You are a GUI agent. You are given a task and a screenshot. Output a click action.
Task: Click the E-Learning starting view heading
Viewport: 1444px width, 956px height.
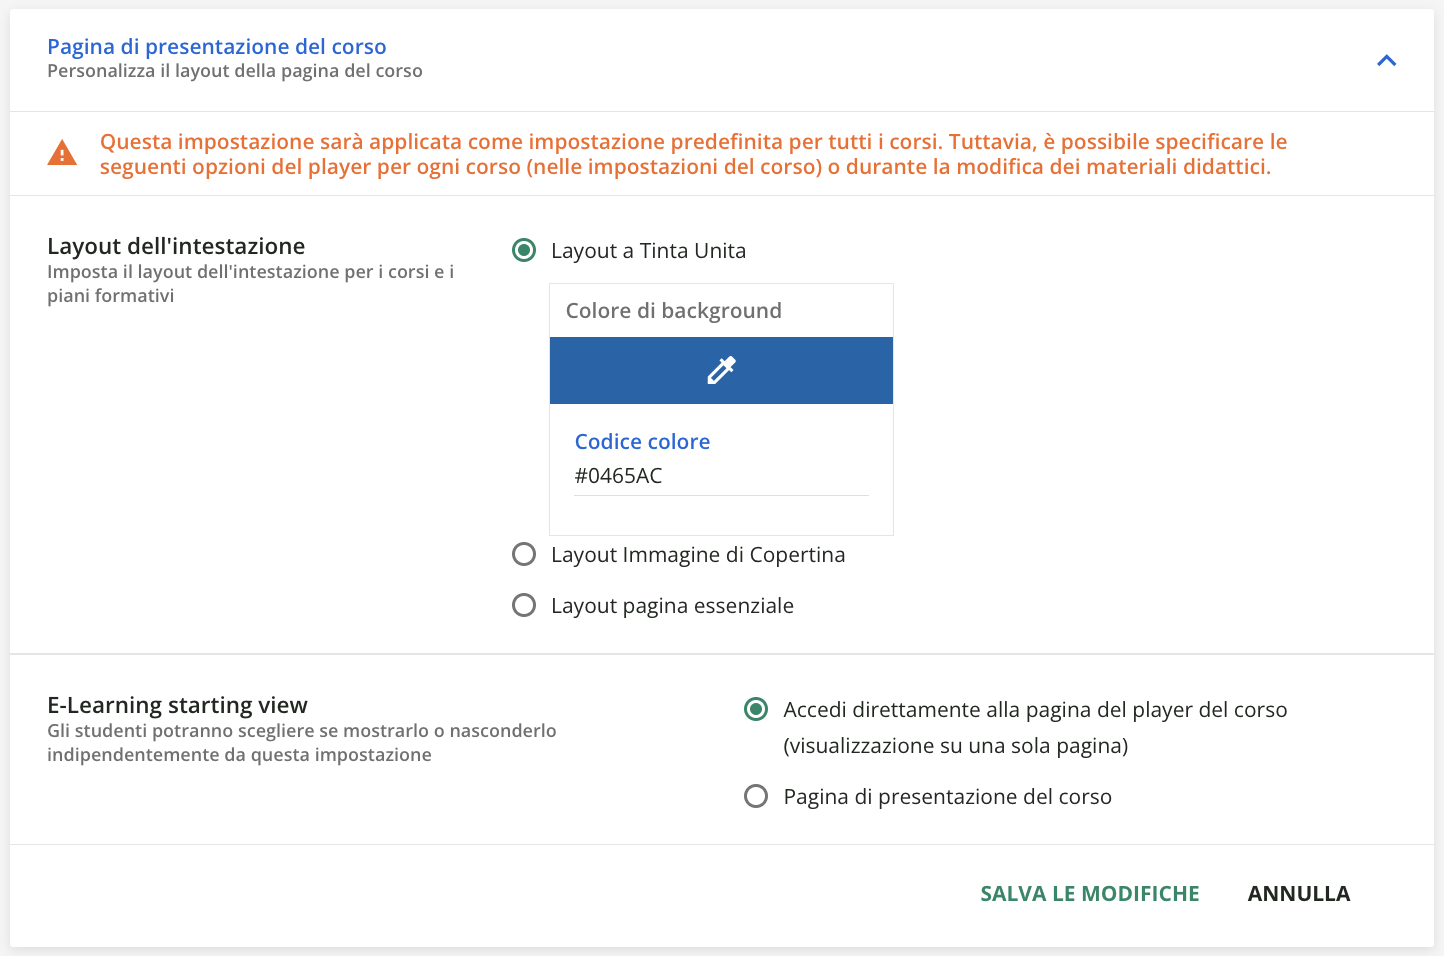click(177, 705)
